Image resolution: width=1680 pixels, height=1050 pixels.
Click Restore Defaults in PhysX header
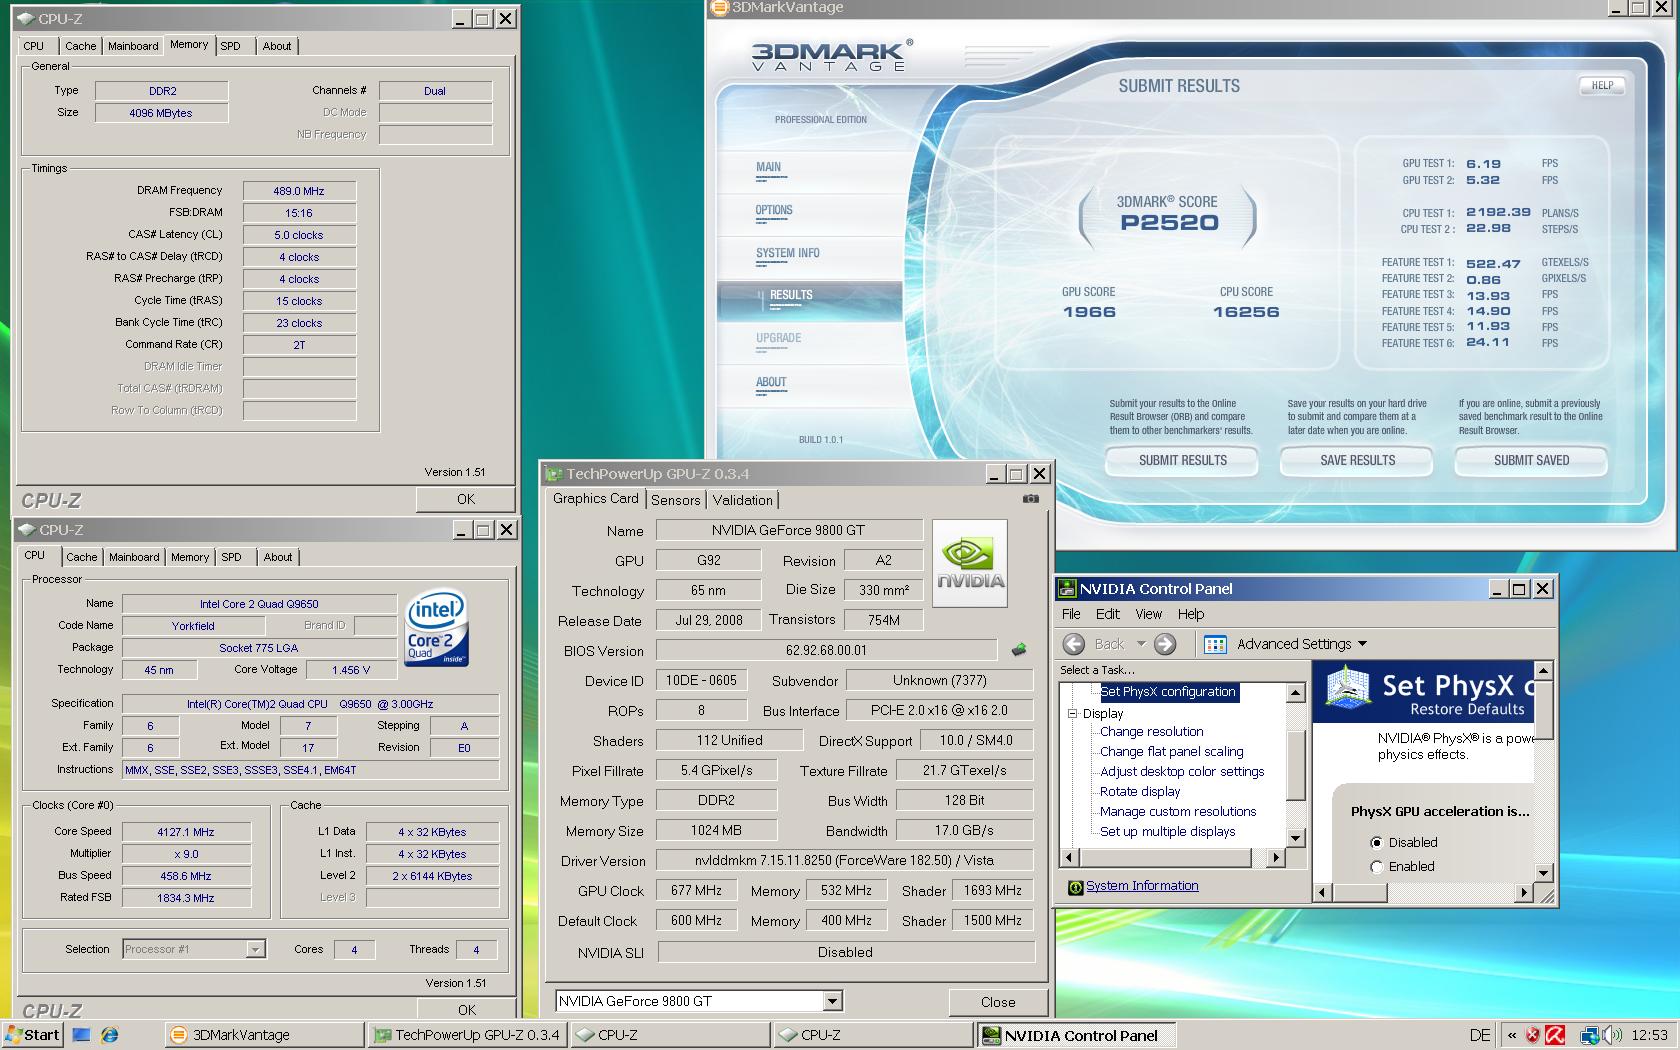(1467, 709)
